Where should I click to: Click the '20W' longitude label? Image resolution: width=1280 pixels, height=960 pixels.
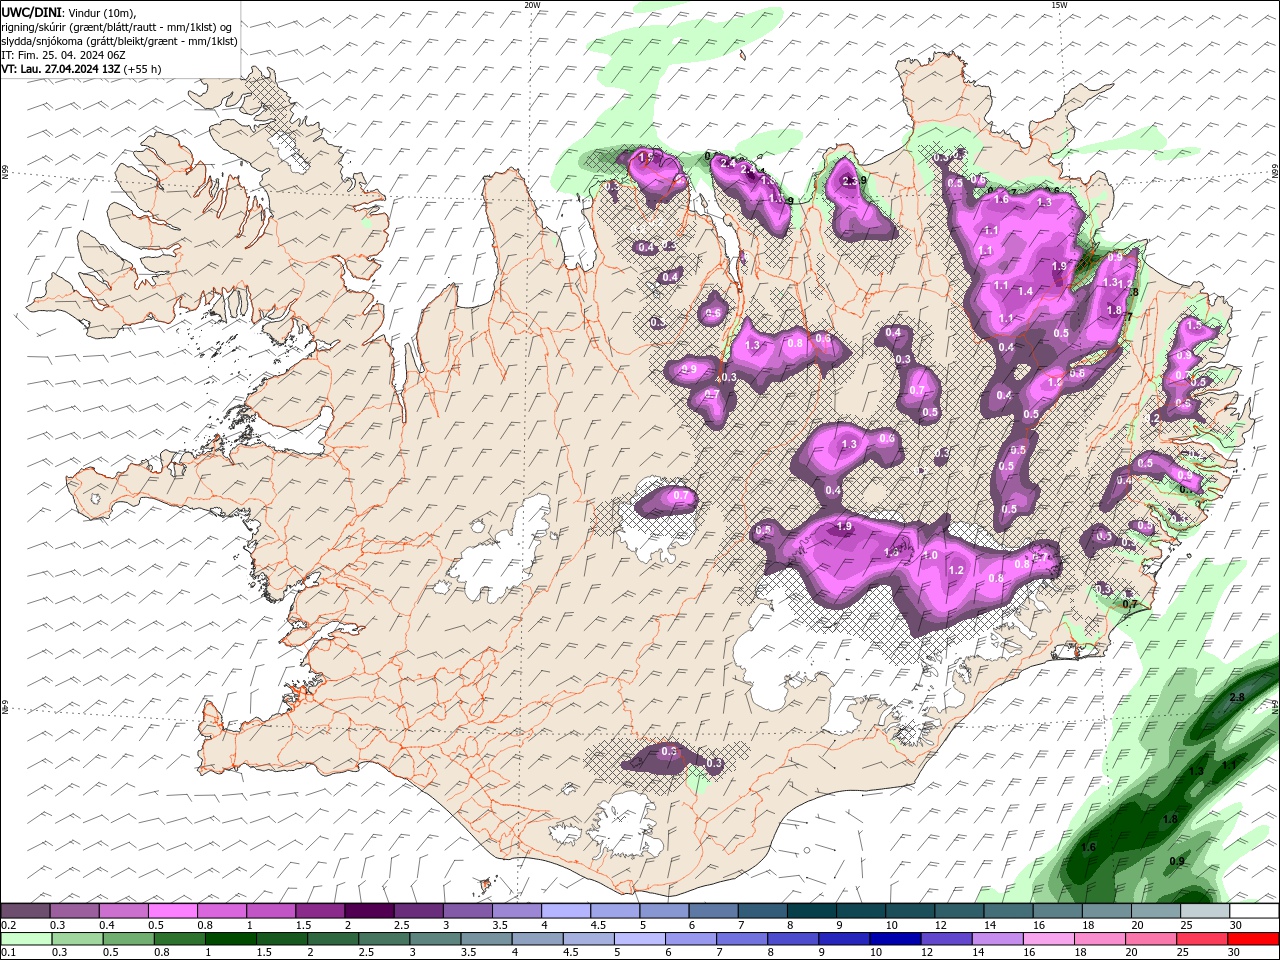(x=532, y=5)
